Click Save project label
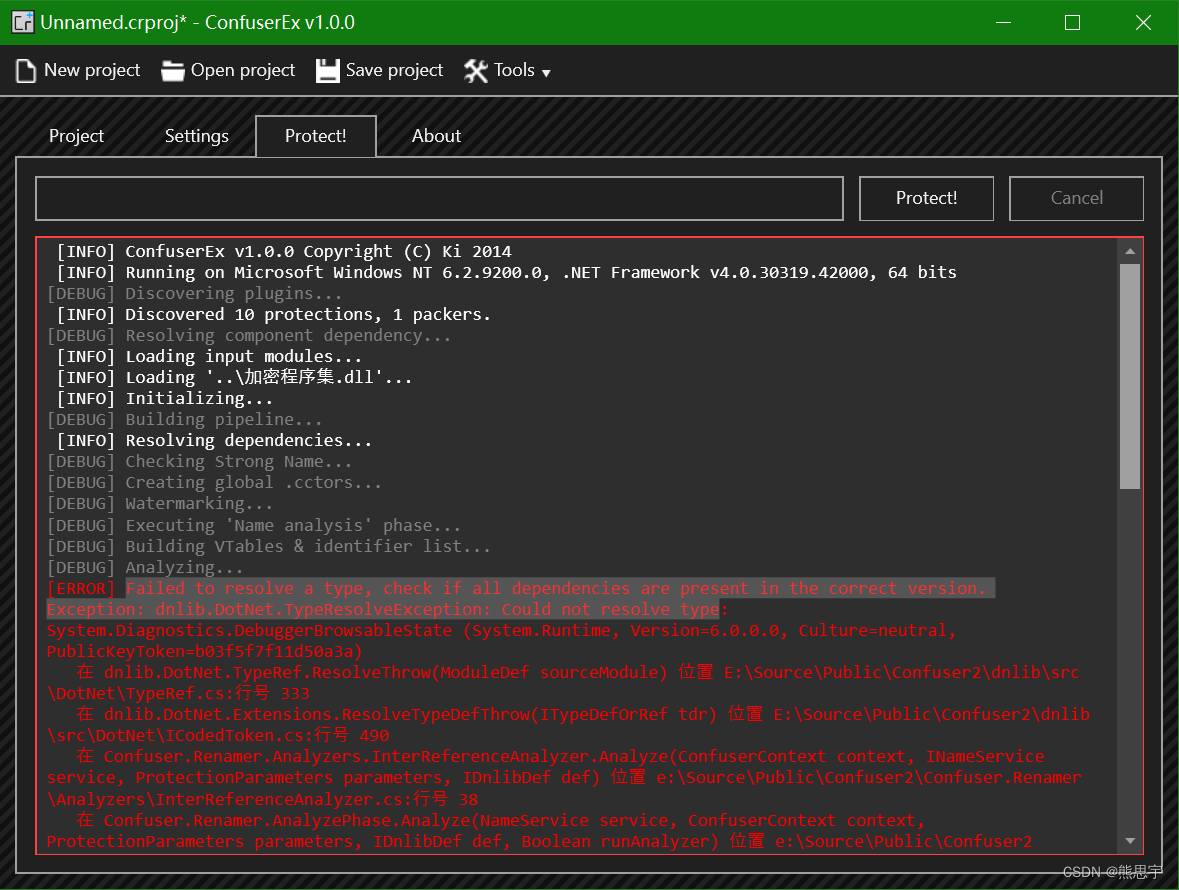This screenshot has width=1179, height=890. (x=394, y=70)
